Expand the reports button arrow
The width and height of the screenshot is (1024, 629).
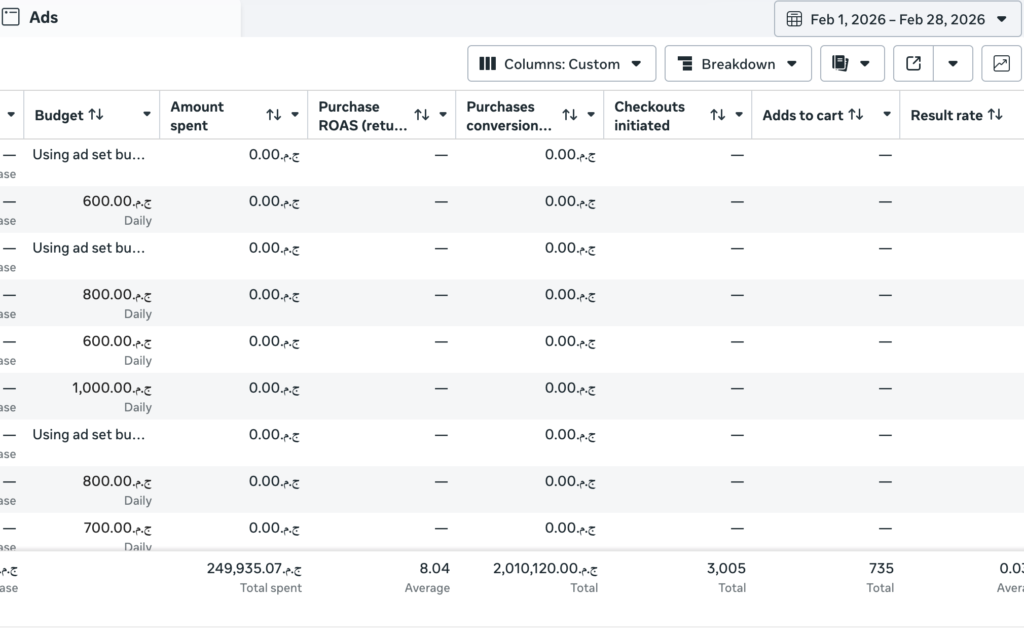click(865, 63)
